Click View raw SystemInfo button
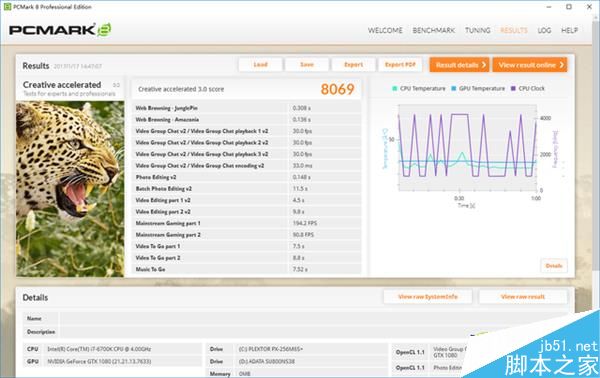 point(428,297)
